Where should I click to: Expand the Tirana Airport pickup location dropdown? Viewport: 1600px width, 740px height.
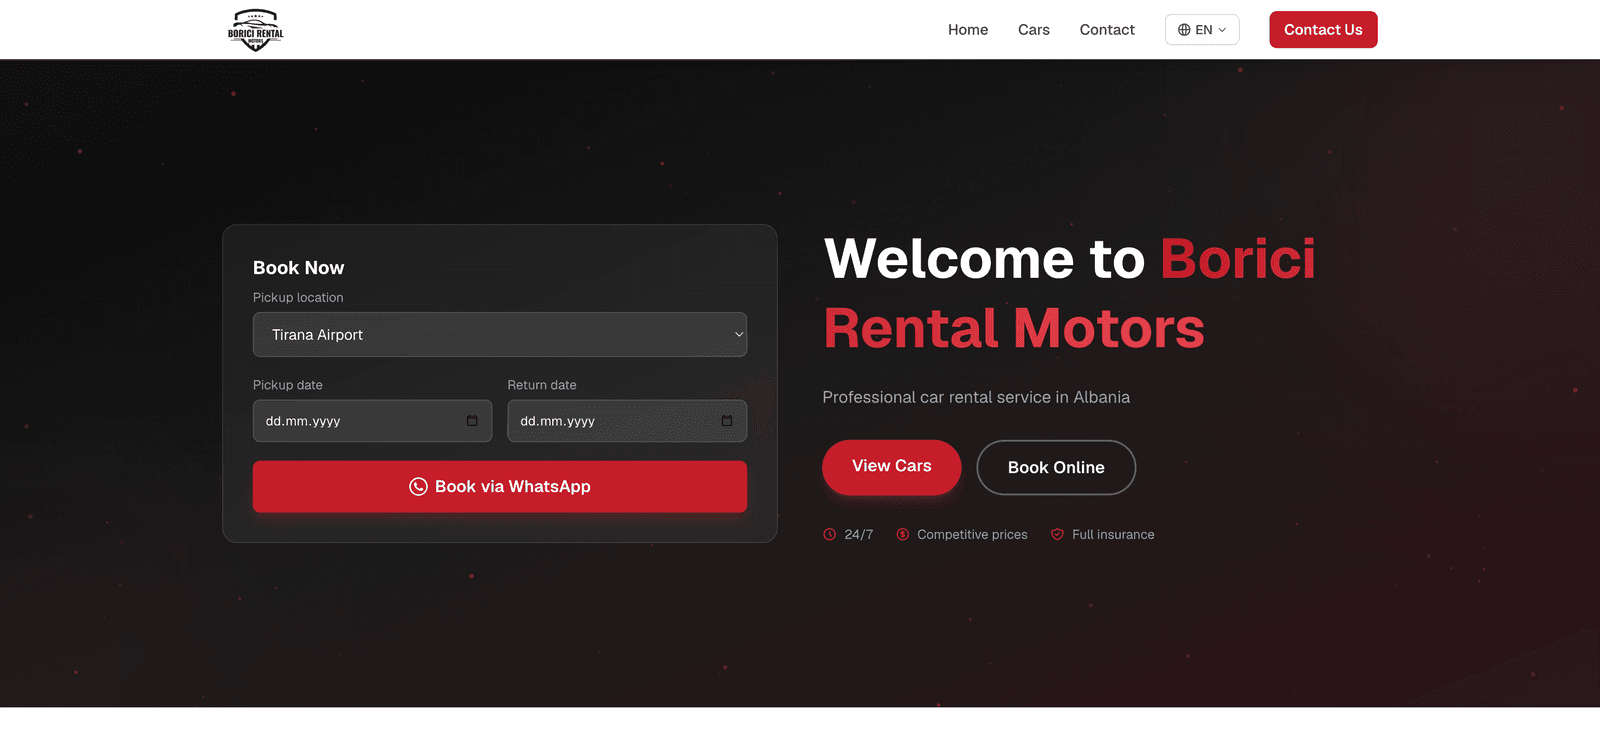coord(500,335)
